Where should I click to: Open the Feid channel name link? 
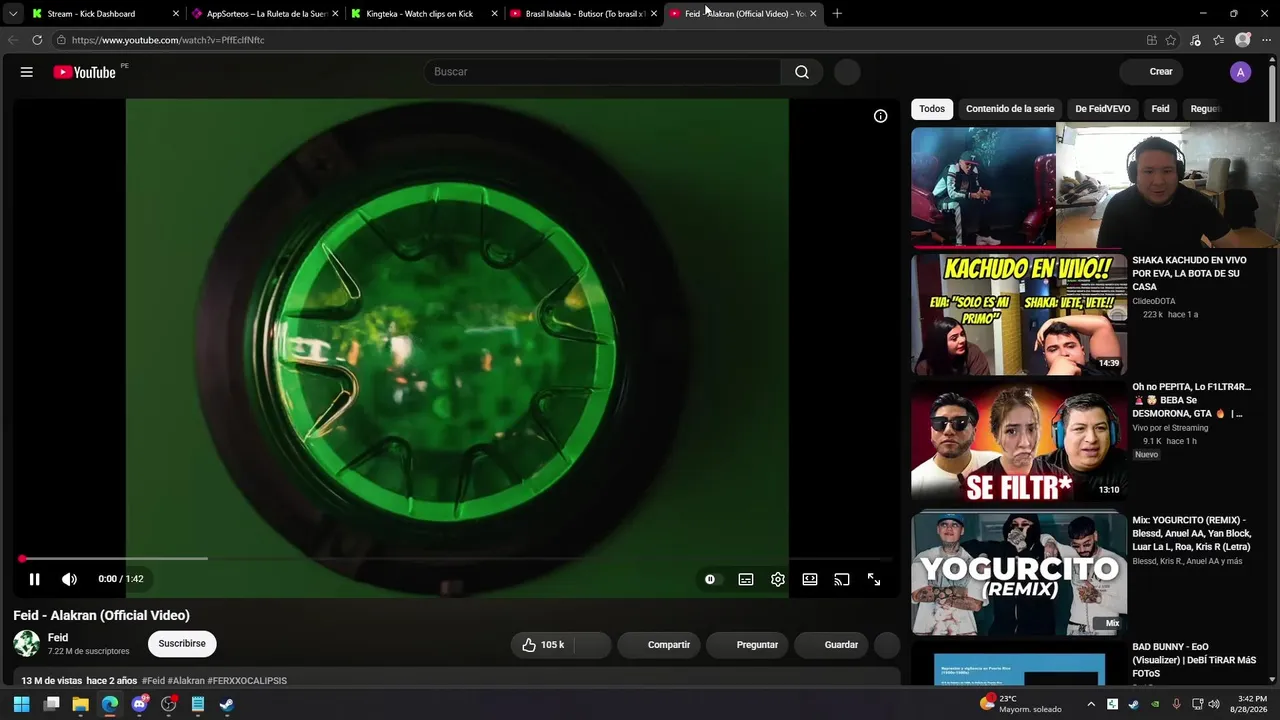pyautogui.click(x=58, y=638)
